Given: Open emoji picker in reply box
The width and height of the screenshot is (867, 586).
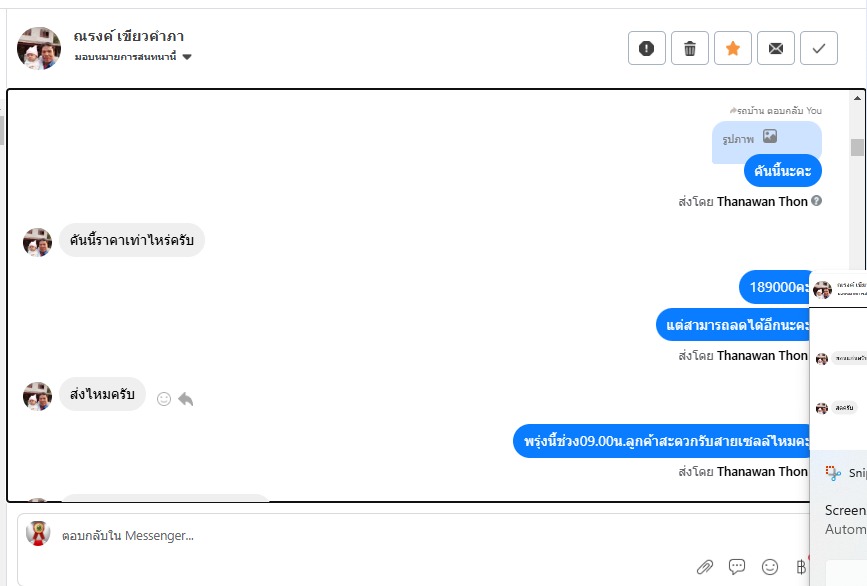Looking at the screenshot, I should (770, 567).
